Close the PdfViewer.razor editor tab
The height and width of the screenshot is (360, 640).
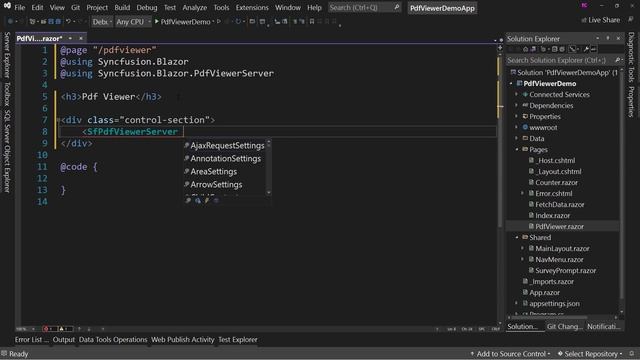click(x=81, y=38)
